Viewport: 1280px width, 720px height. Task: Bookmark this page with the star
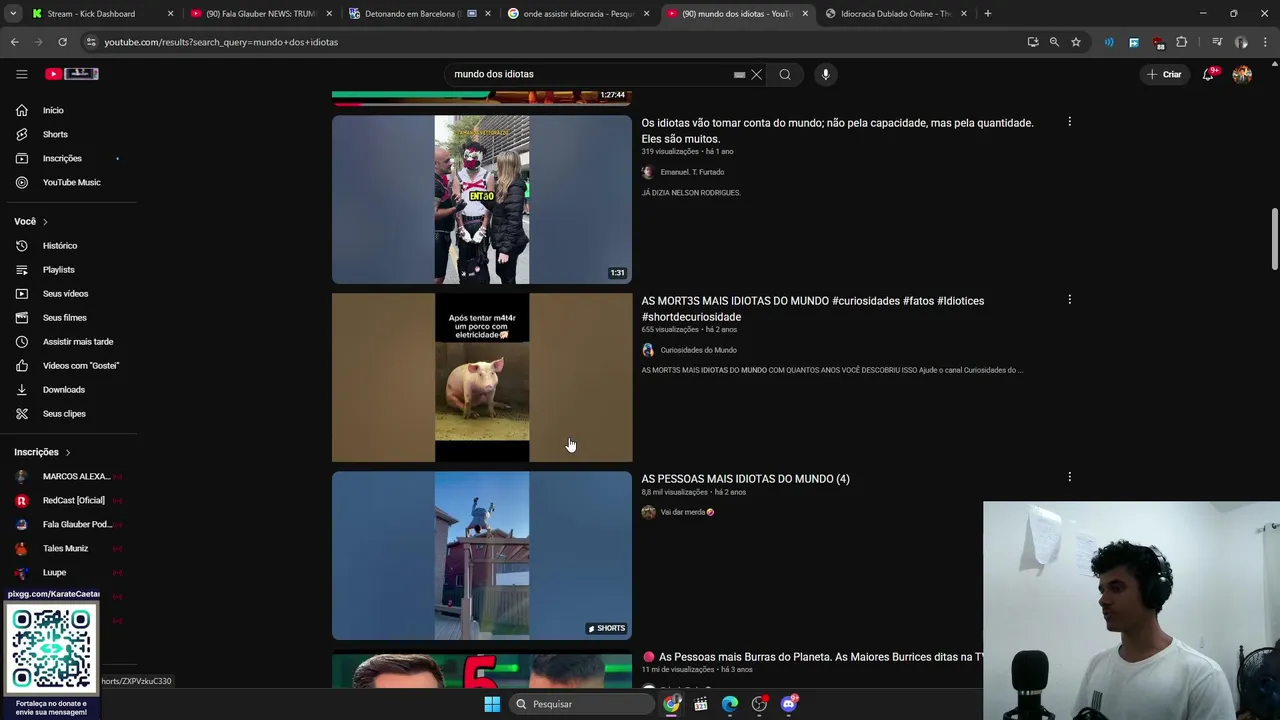[x=1076, y=42]
